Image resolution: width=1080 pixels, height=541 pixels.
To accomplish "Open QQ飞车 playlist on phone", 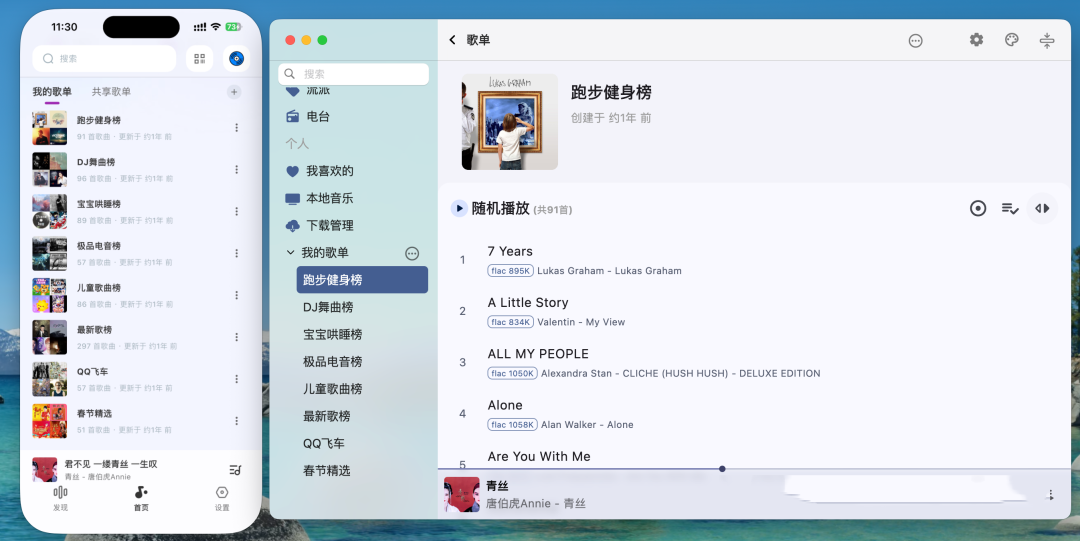I will tap(141, 379).
